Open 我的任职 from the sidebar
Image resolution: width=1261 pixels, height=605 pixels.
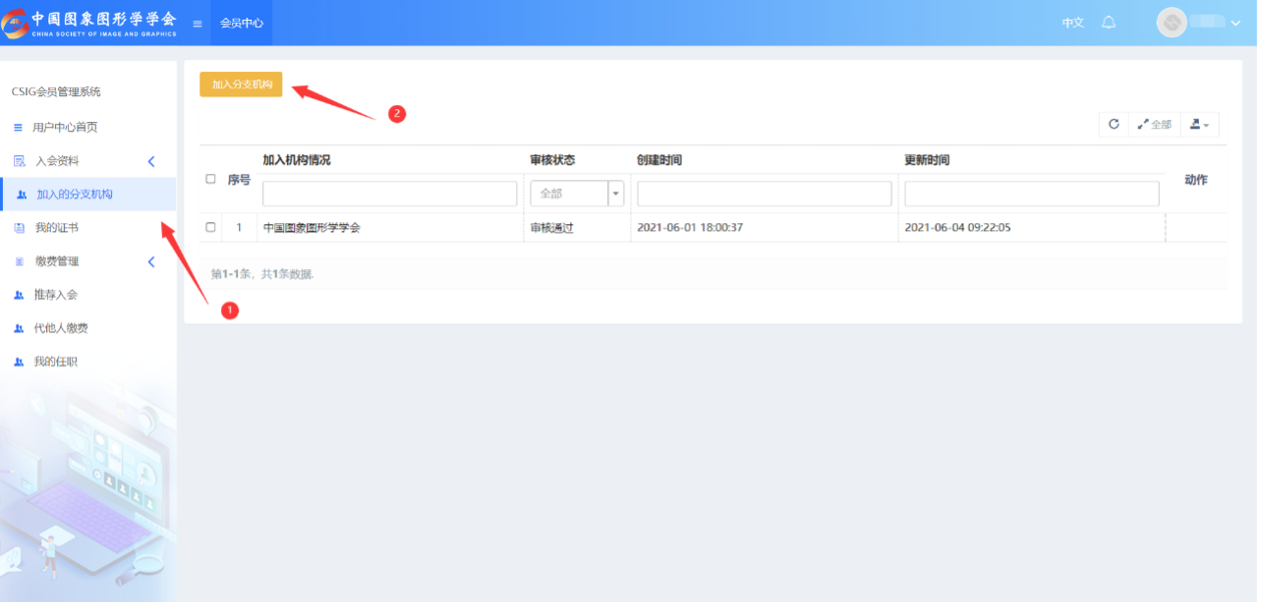click(x=55, y=362)
